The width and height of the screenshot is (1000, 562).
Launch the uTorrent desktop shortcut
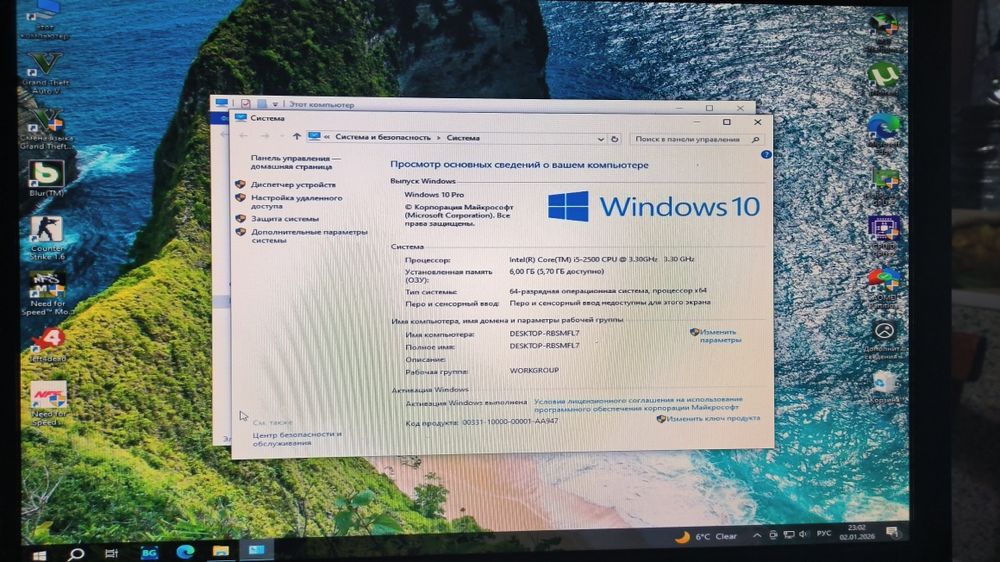(883, 79)
